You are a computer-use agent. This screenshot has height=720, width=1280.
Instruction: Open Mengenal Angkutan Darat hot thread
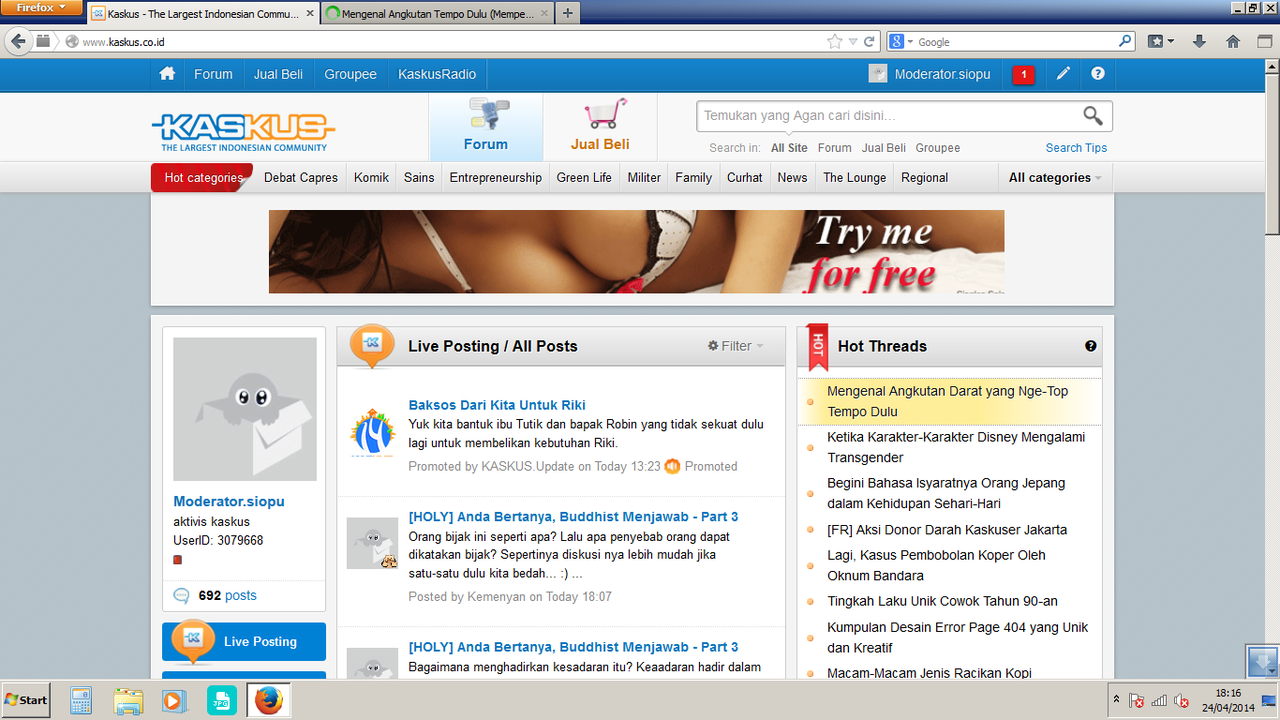(x=947, y=401)
